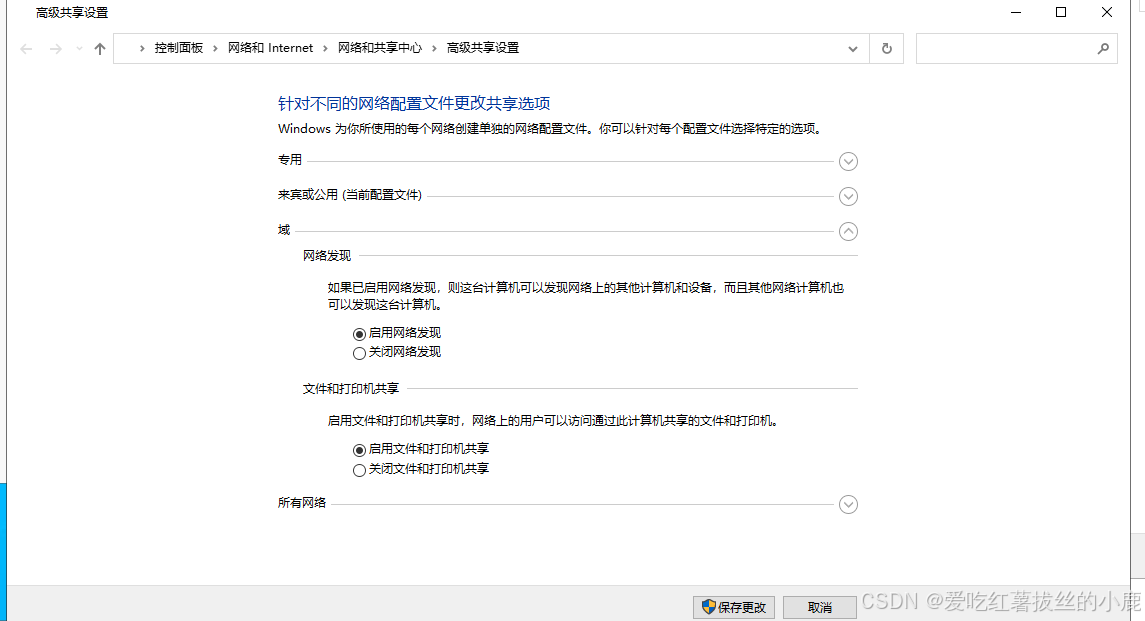1145x621 pixels.
Task: Click the refresh icon beside address bar
Action: (x=886, y=48)
